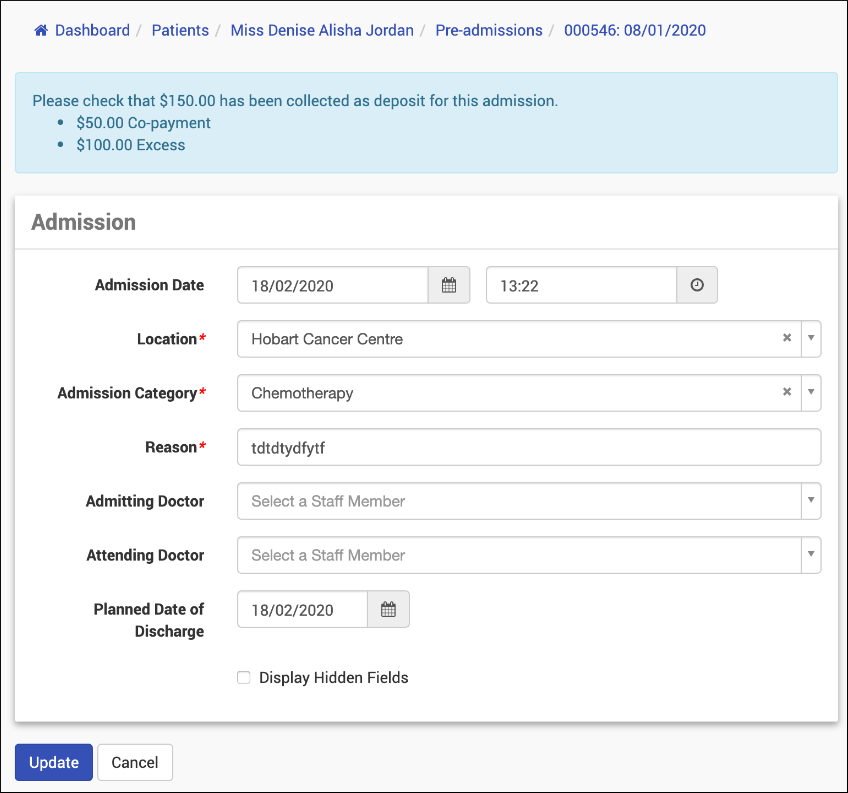Tick the Display Hidden Fields checkbox
This screenshot has height=793, width=848.
[244, 678]
